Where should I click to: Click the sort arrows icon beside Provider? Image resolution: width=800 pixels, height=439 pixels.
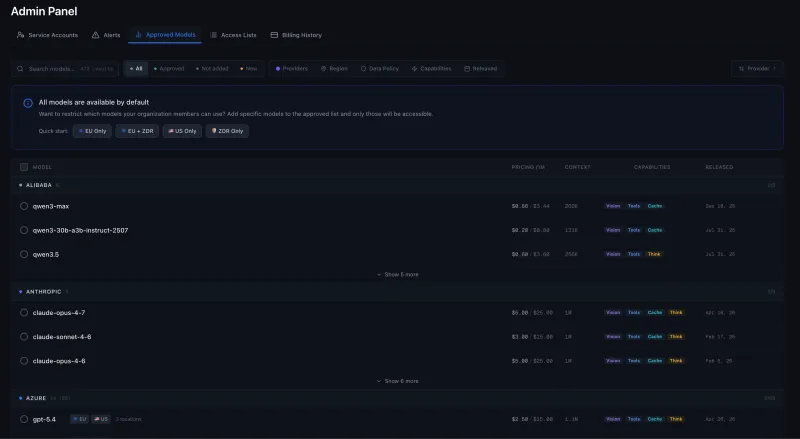point(741,68)
